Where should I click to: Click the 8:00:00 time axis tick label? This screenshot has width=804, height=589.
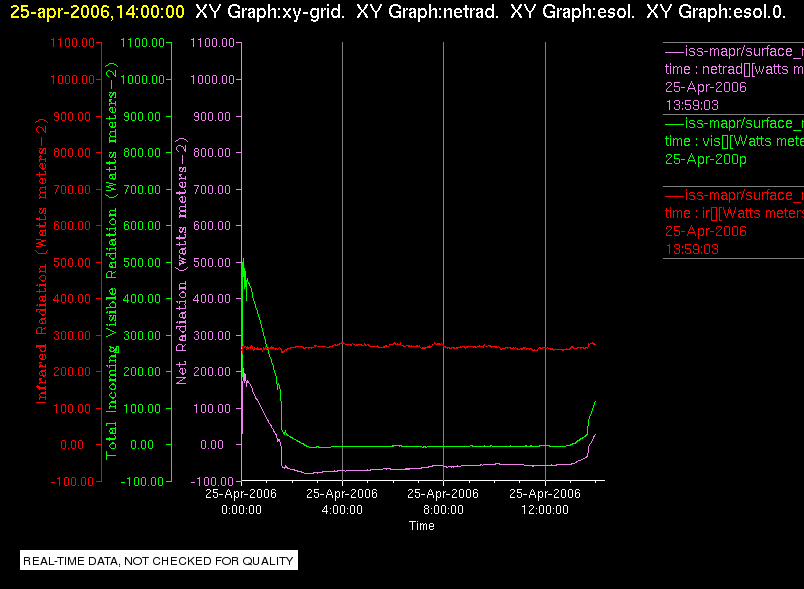pos(443,501)
